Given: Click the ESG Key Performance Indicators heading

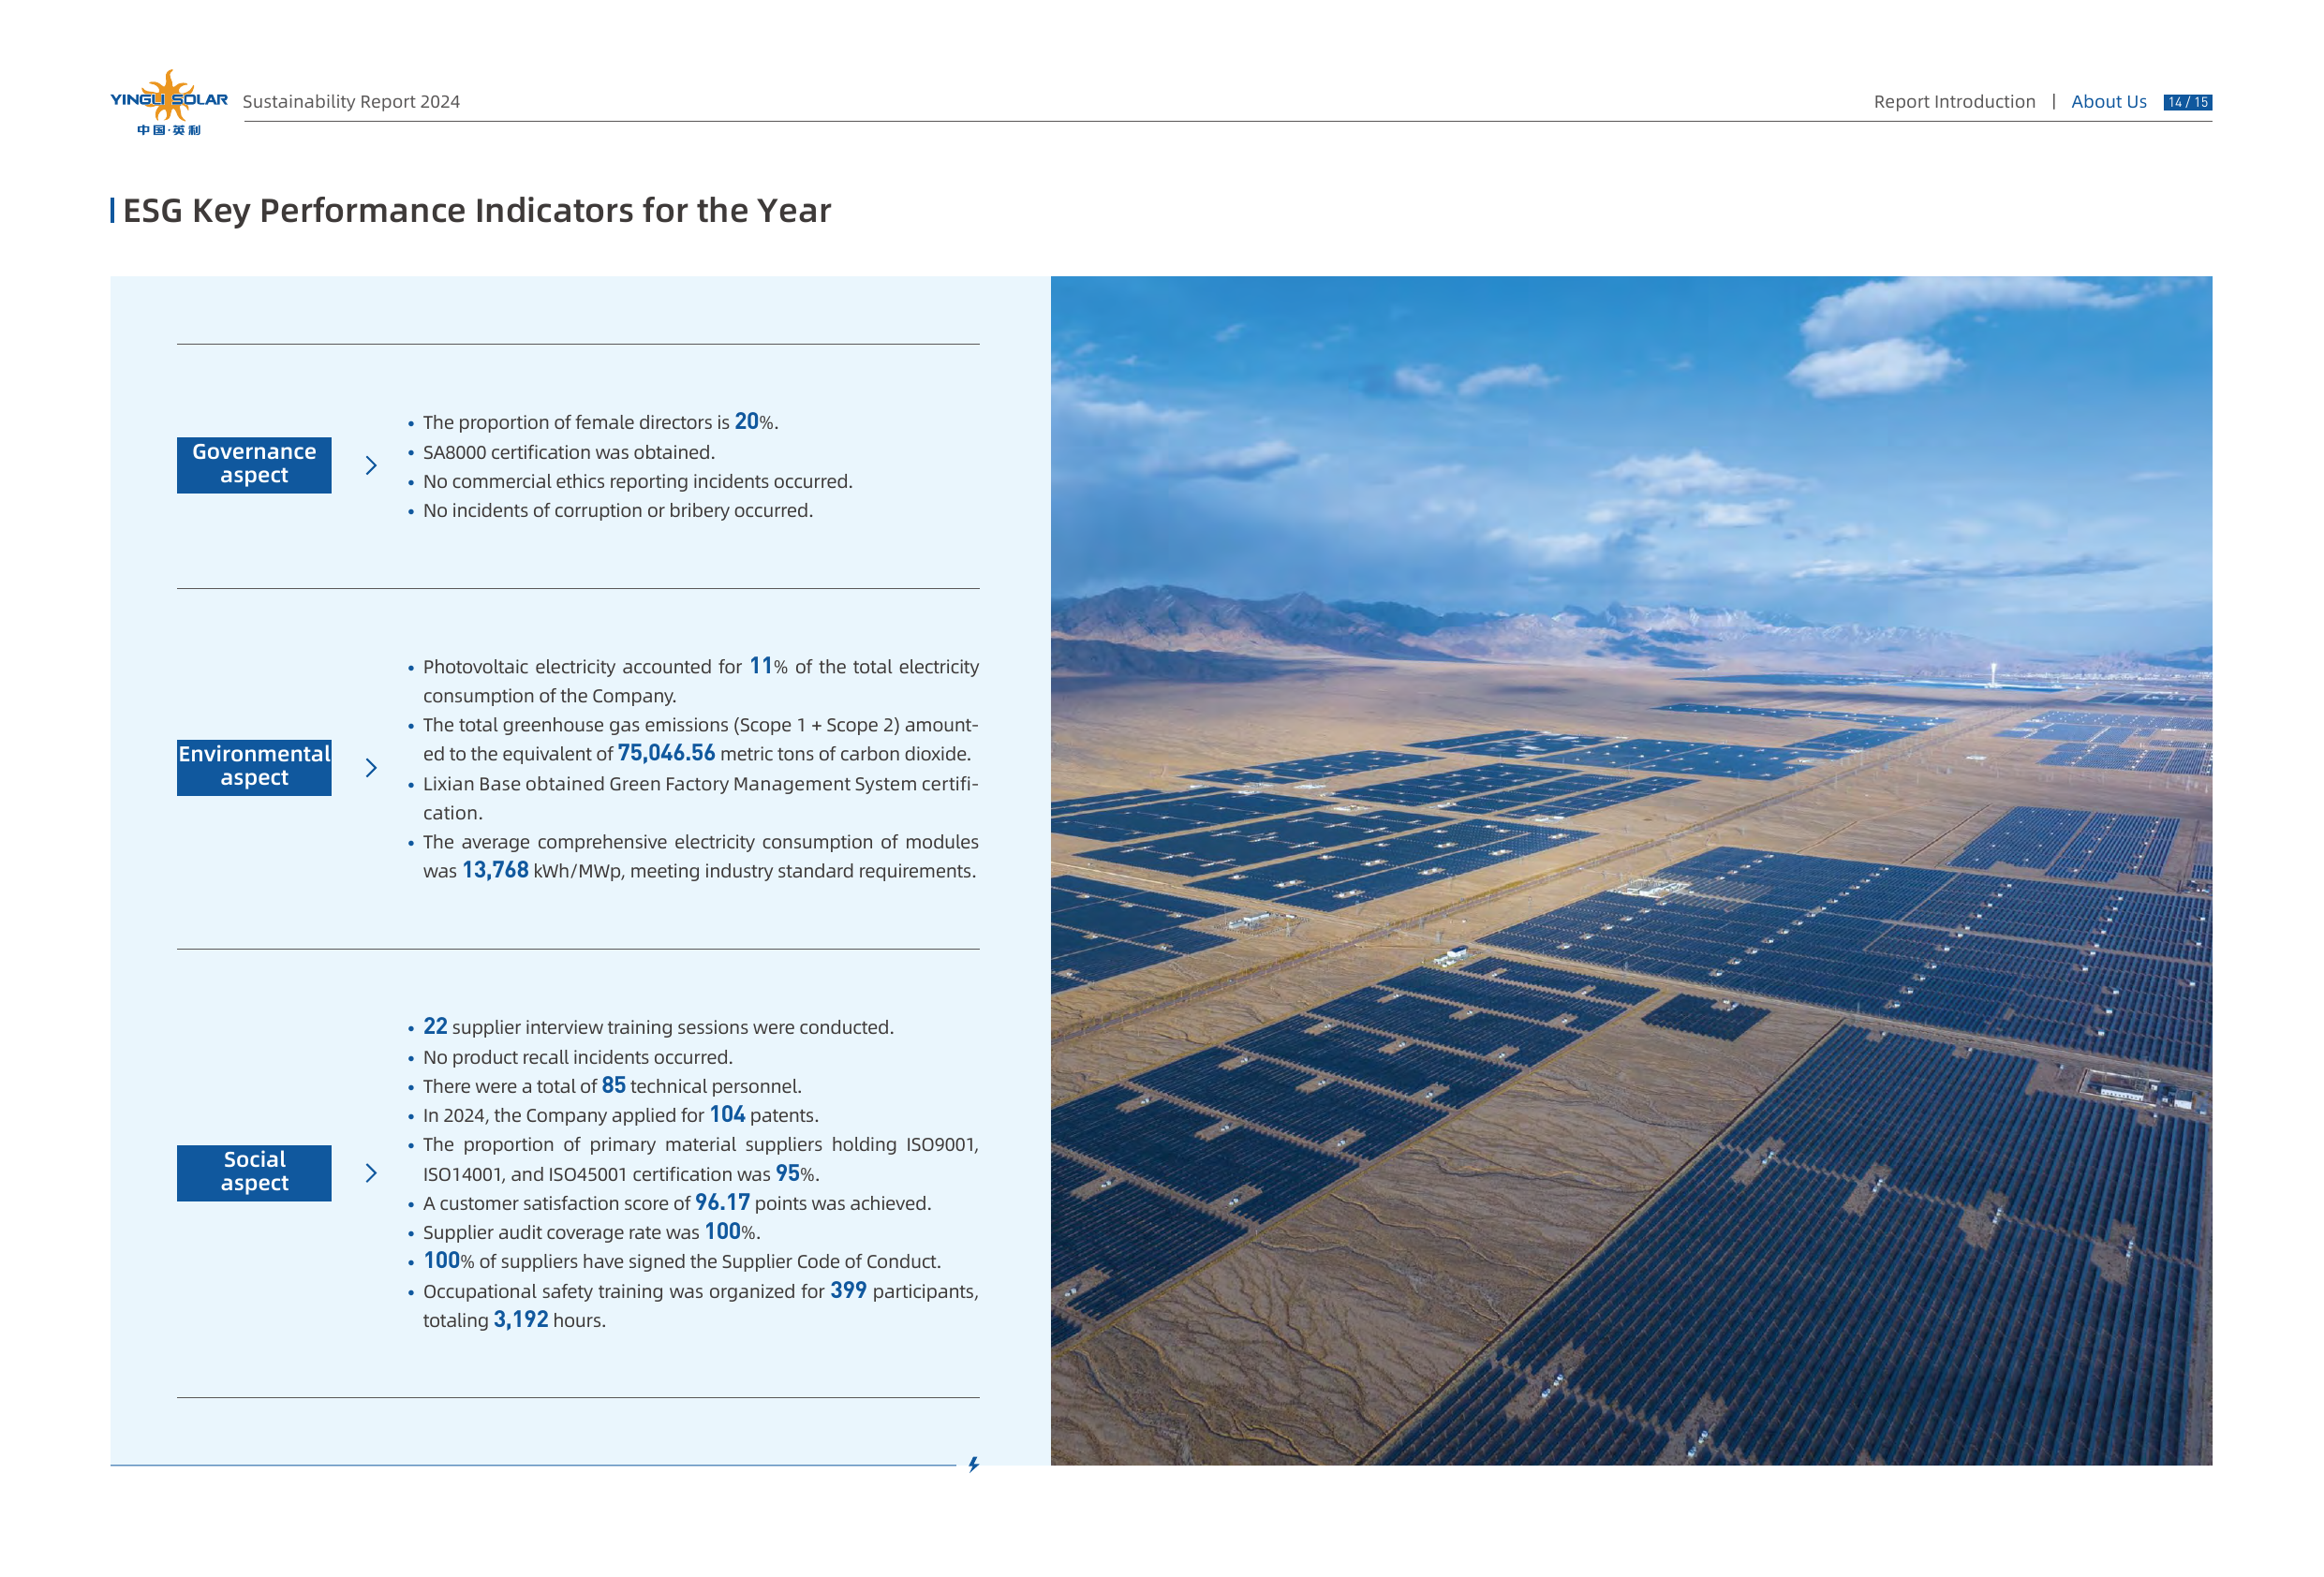Looking at the screenshot, I should pyautogui.click(x=476, y=210).
